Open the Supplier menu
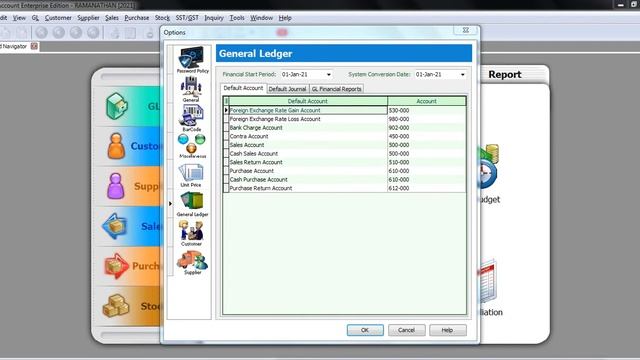The image size is (640, 360). pos(88,18)
